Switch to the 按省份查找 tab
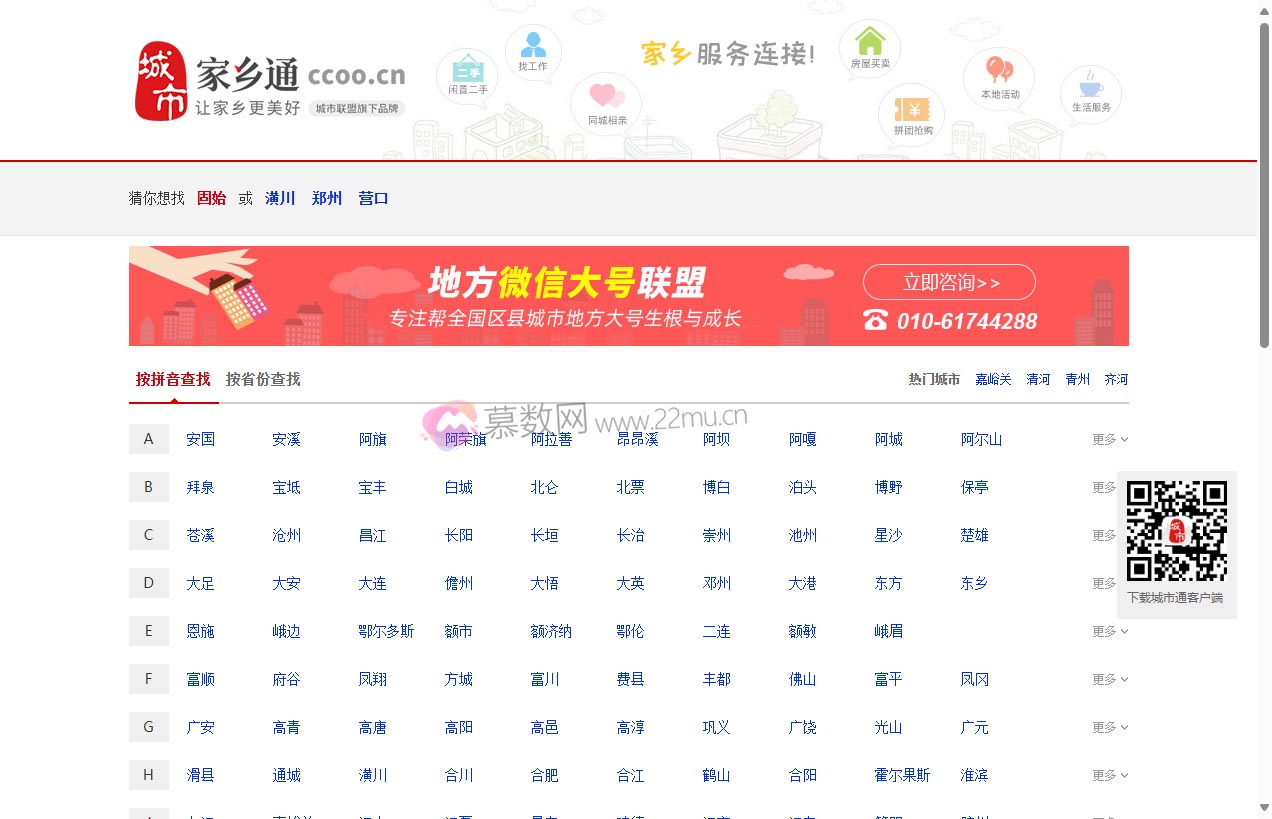Viewport: 1272px width, 819px height. tap(262, 380)
